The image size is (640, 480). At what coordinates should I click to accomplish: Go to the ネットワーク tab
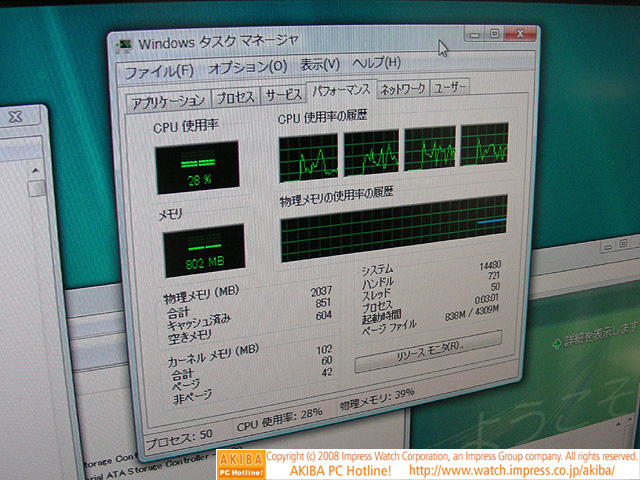403,89
